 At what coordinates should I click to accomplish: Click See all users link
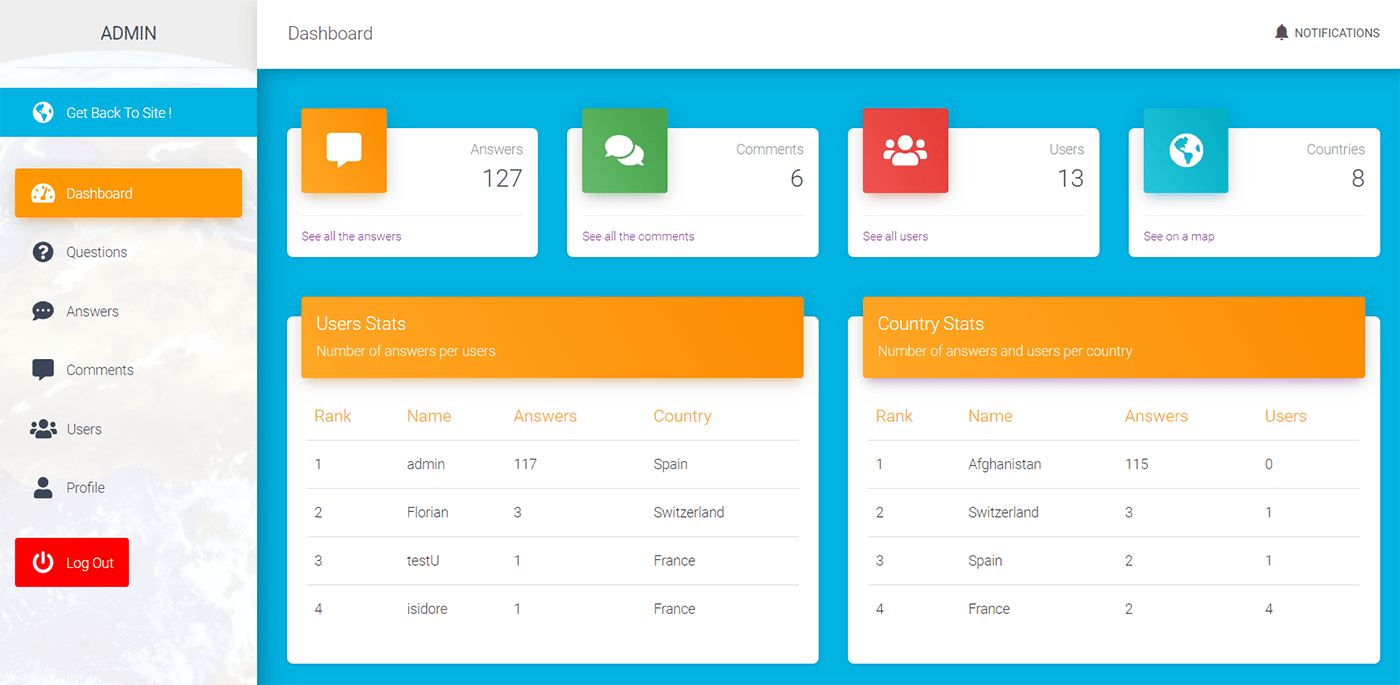(894, 236)
